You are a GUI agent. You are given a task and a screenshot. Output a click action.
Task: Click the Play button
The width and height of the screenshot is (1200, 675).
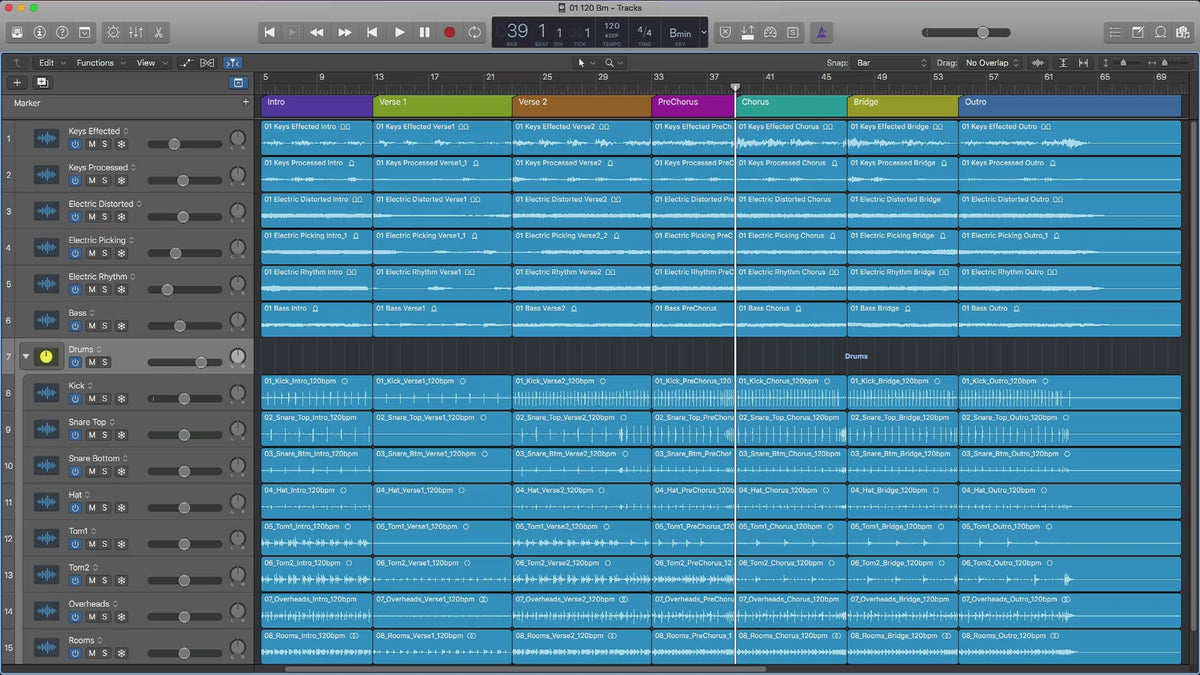399,32
